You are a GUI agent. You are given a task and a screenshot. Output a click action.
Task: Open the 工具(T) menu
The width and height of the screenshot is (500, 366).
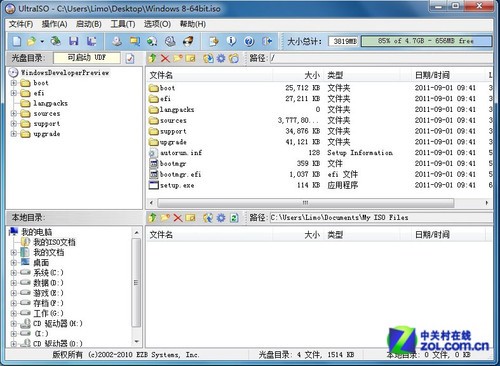[123, 24]
